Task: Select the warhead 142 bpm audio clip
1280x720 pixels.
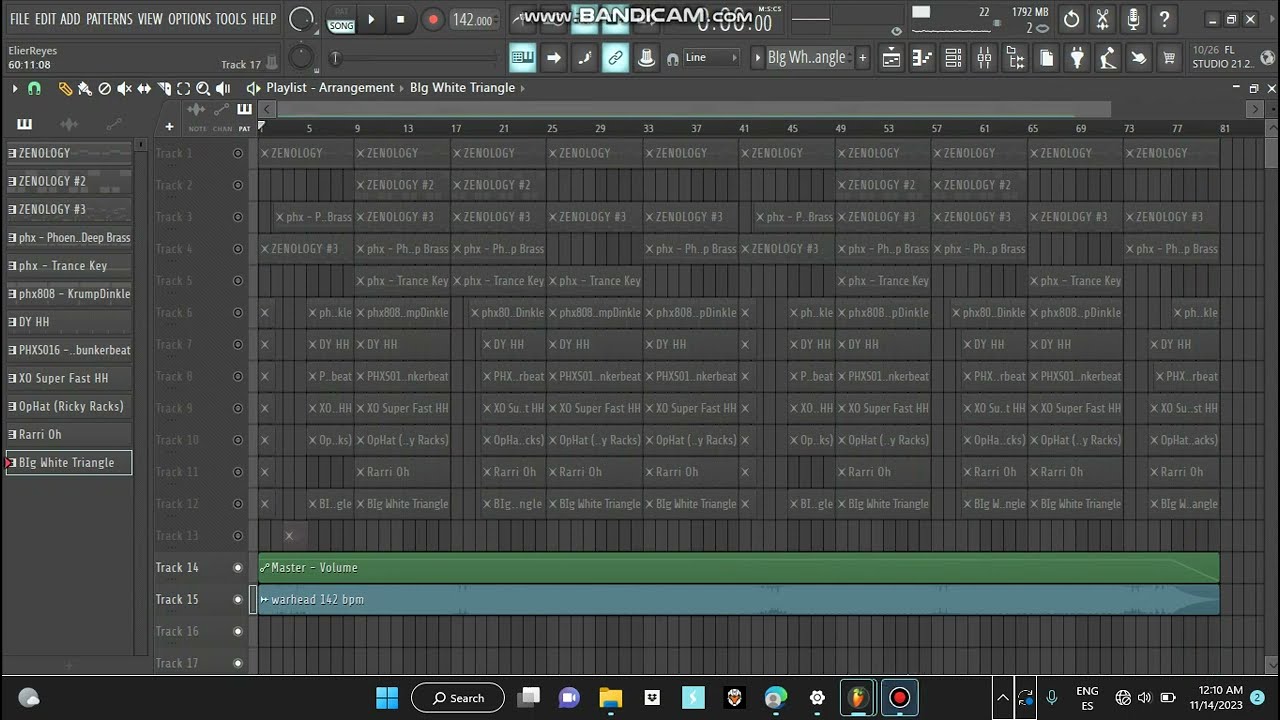Action: pyautogui.click(x=739, y=599)
